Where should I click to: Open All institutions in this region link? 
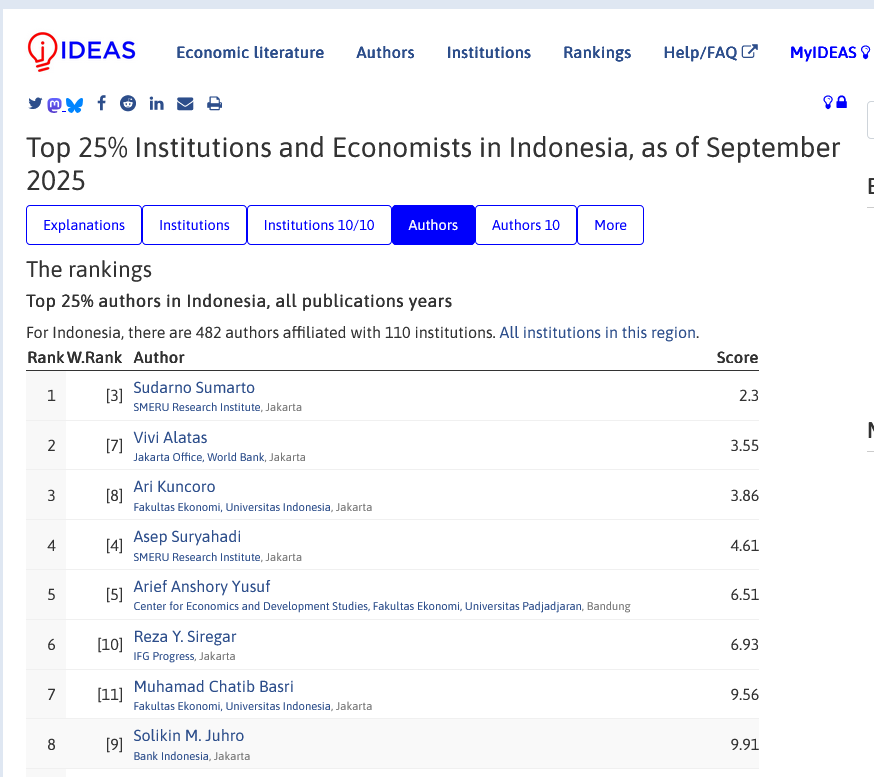(x=598, y=333)
